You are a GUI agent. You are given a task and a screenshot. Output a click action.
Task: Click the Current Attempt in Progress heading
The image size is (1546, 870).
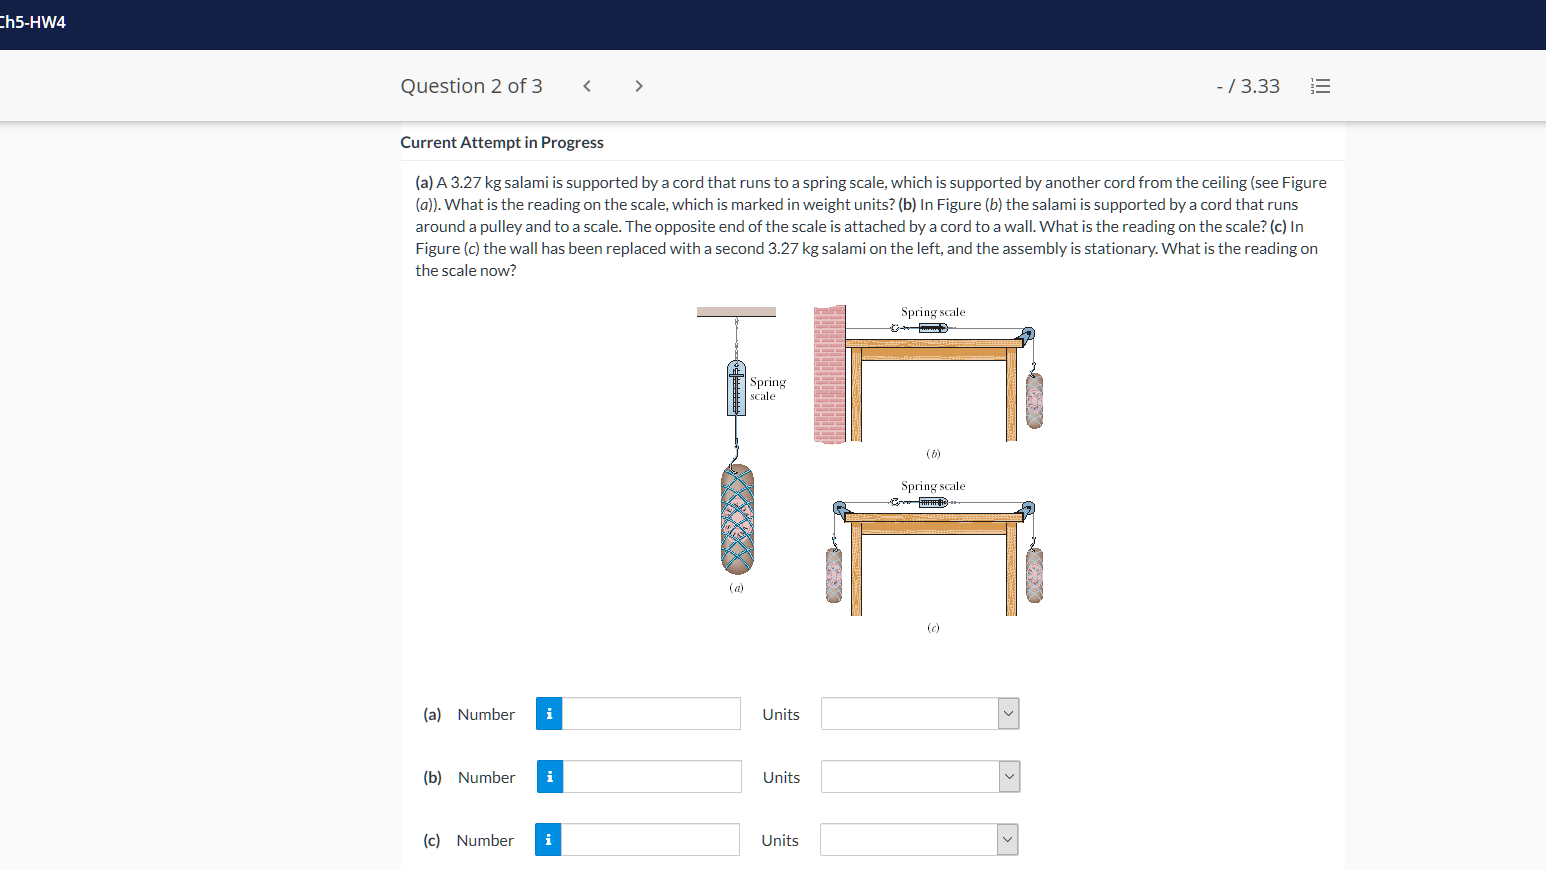502,142
